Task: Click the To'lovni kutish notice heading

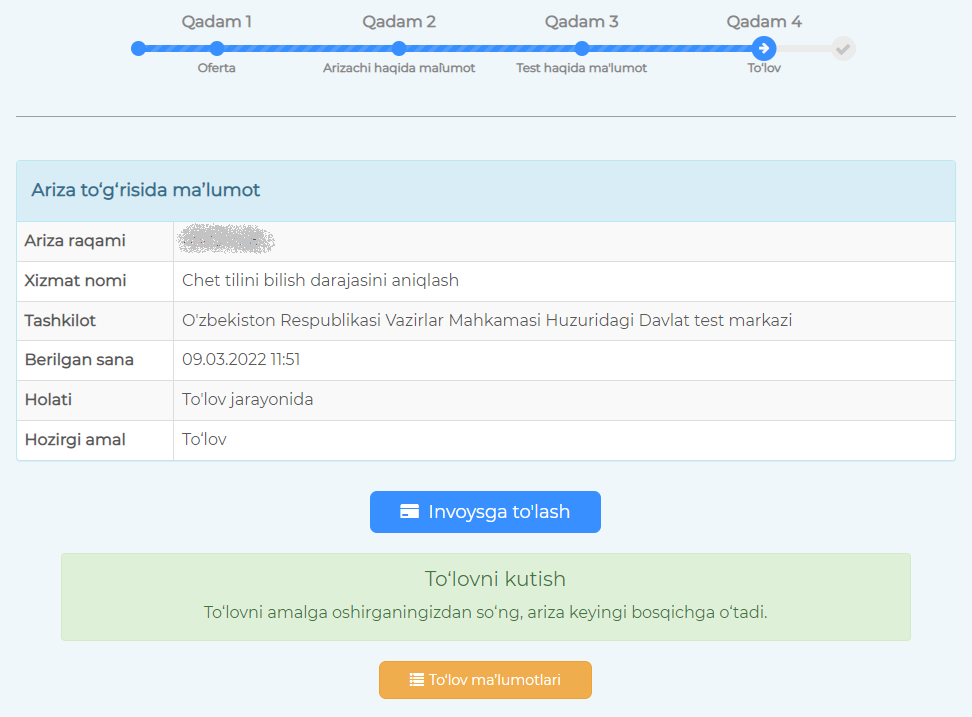Action: [x=495, y=579]
